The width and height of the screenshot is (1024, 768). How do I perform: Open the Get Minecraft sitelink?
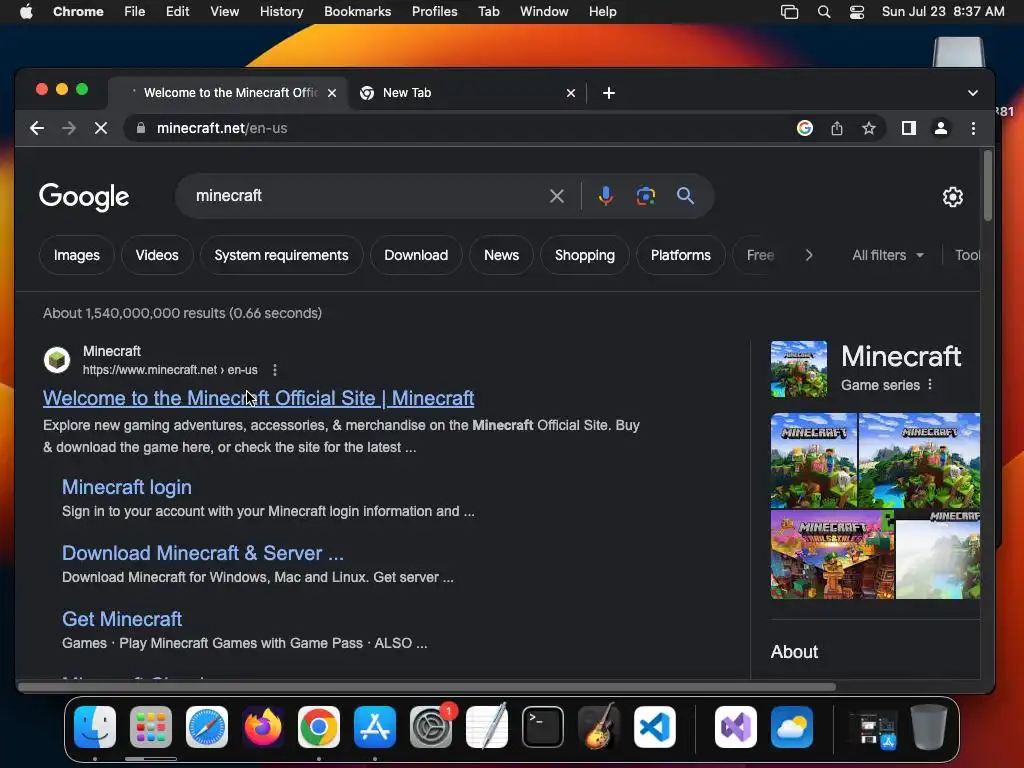(122, 619)
